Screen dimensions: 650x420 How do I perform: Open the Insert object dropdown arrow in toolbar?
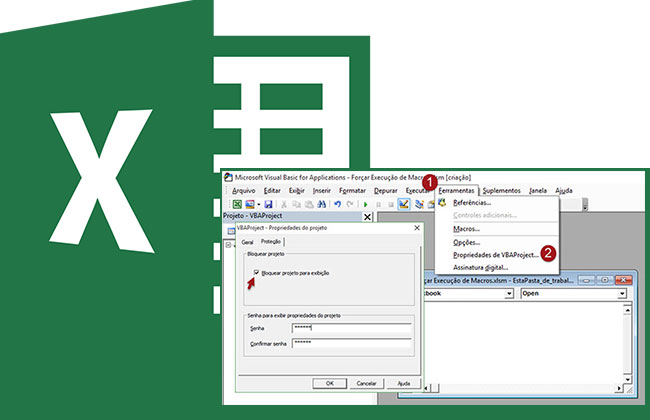tap(259, 204)
